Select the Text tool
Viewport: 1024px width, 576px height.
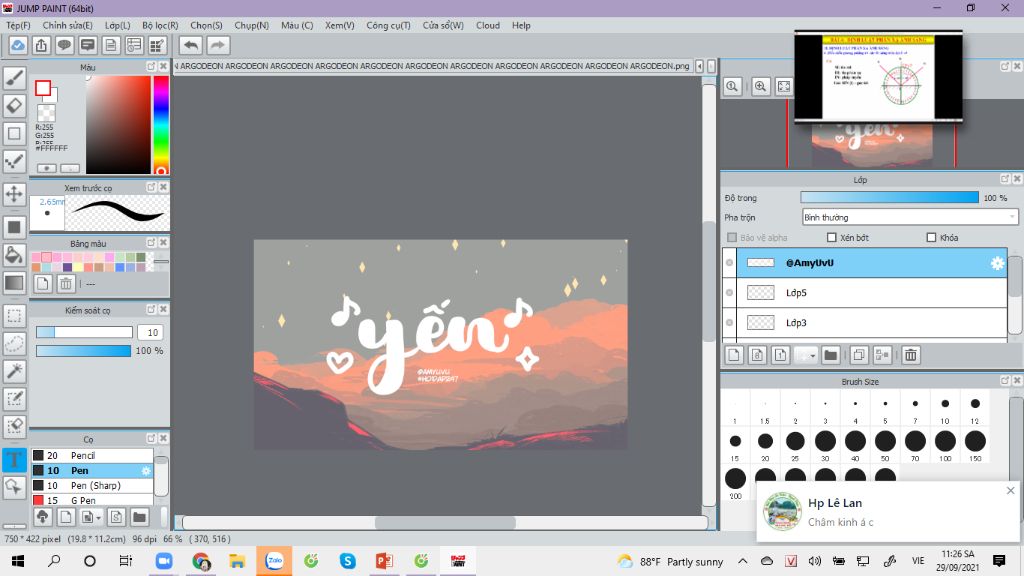(14, 460)
